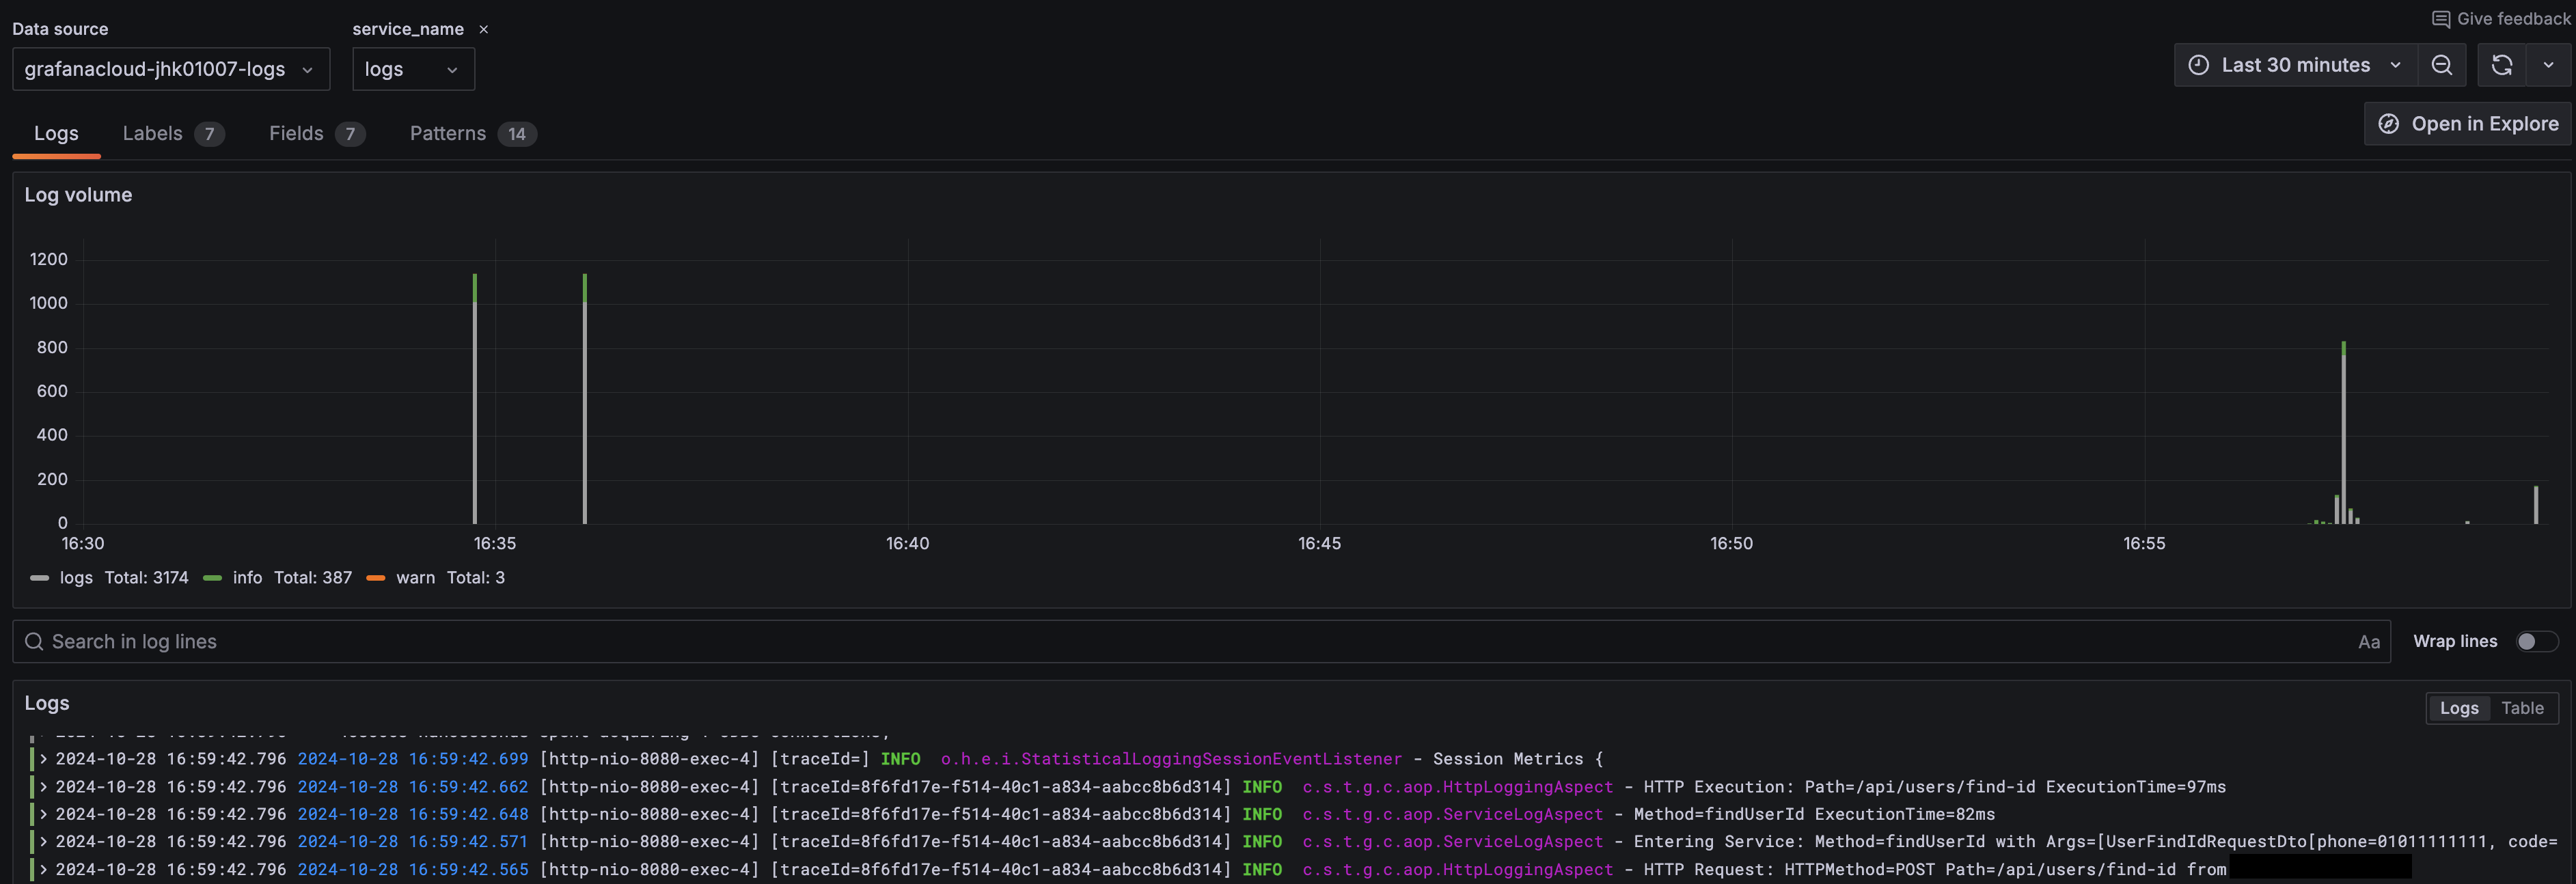Expand the HttpLoggingAspect ExecutionTime=97ms log line
The height and width of the screenshot is (884, 2576).
click(x=43, y=787)
